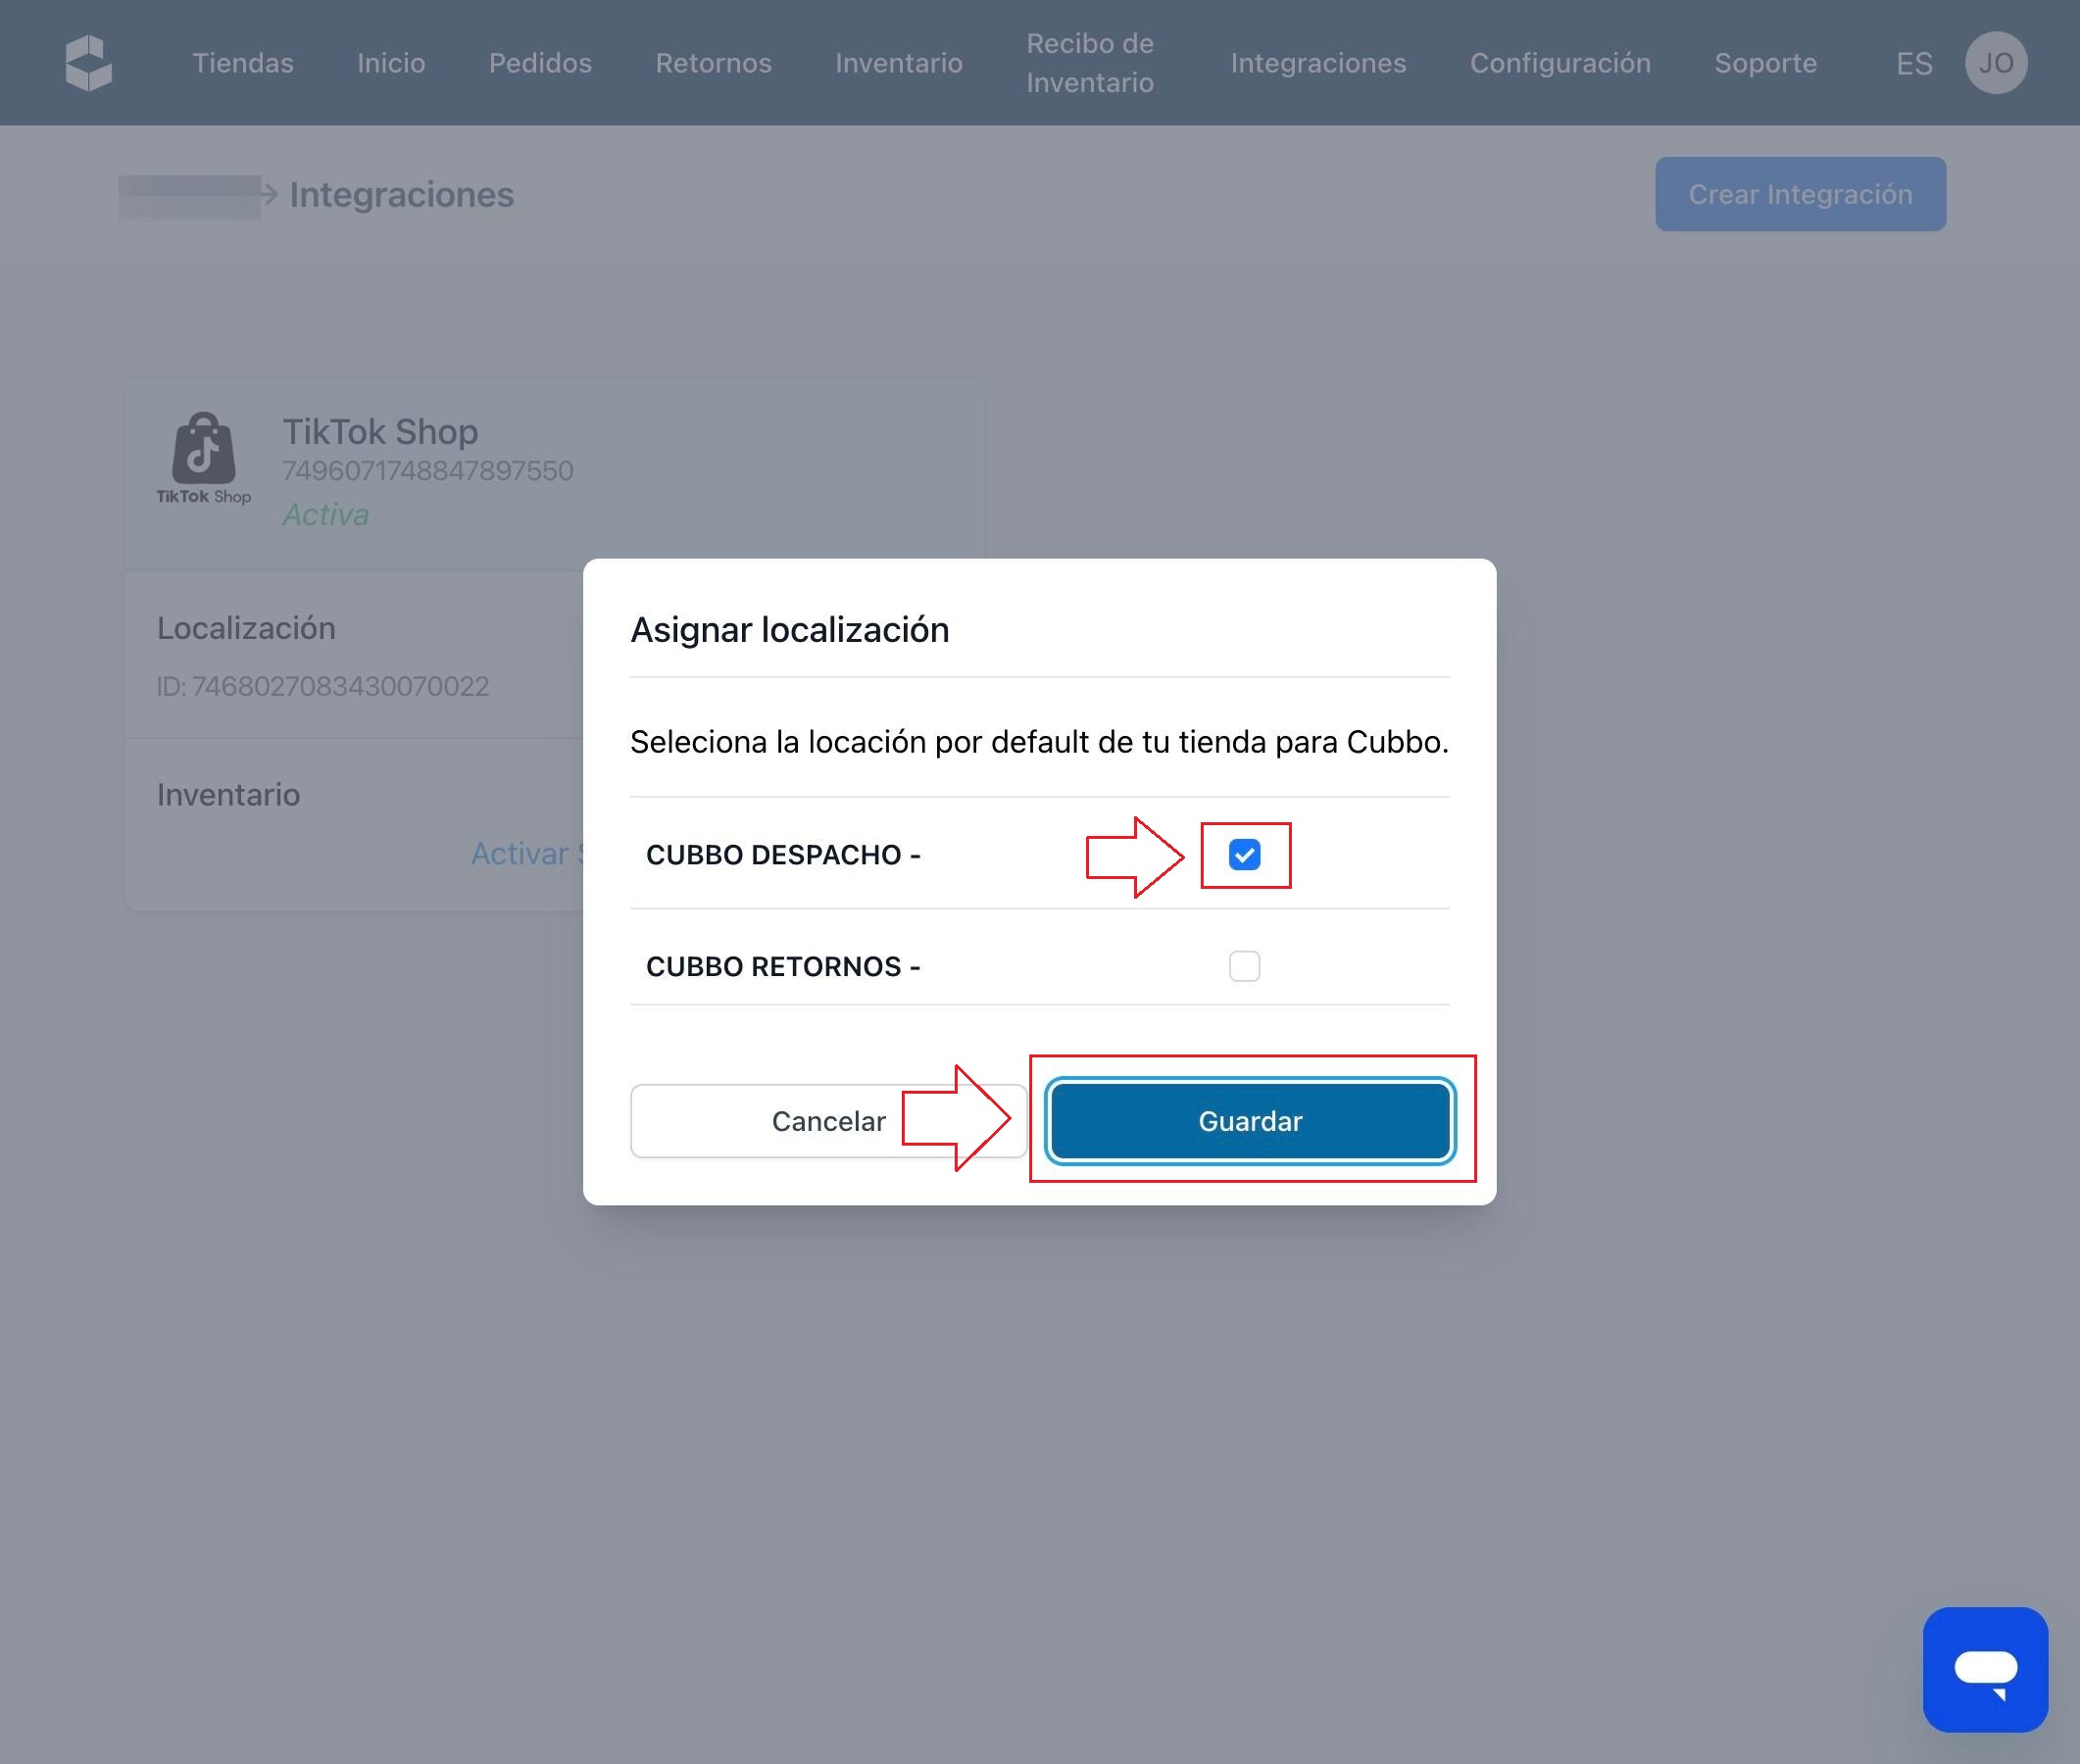Open the ES language selector

[x=1913, y=63]
